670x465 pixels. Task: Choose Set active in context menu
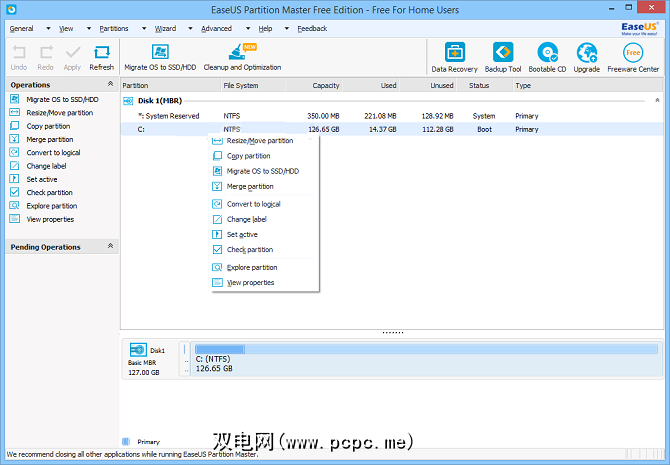click(264, 235)
